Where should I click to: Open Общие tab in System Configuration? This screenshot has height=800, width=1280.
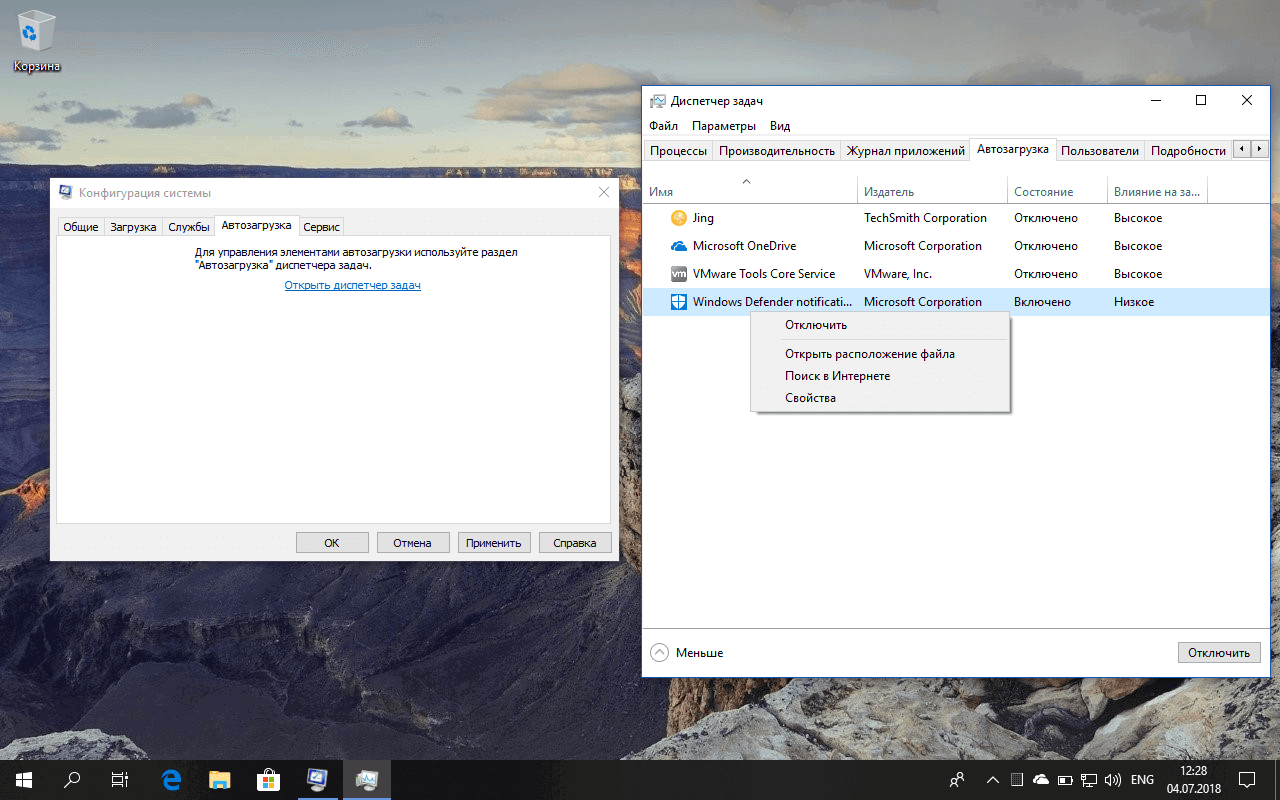tap(81, 227)
